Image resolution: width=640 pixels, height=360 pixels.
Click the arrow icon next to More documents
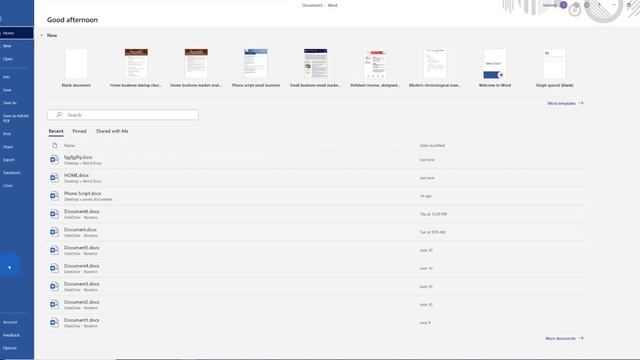coord(581,338)
